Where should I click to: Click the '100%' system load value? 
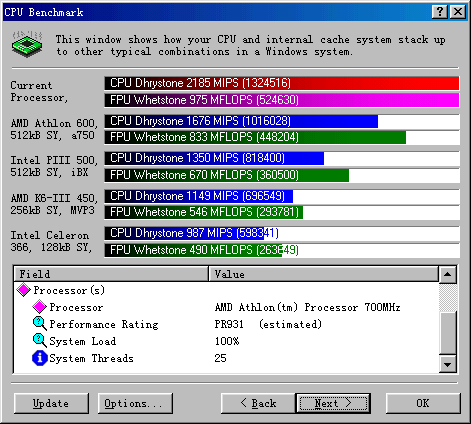(227, 341)
